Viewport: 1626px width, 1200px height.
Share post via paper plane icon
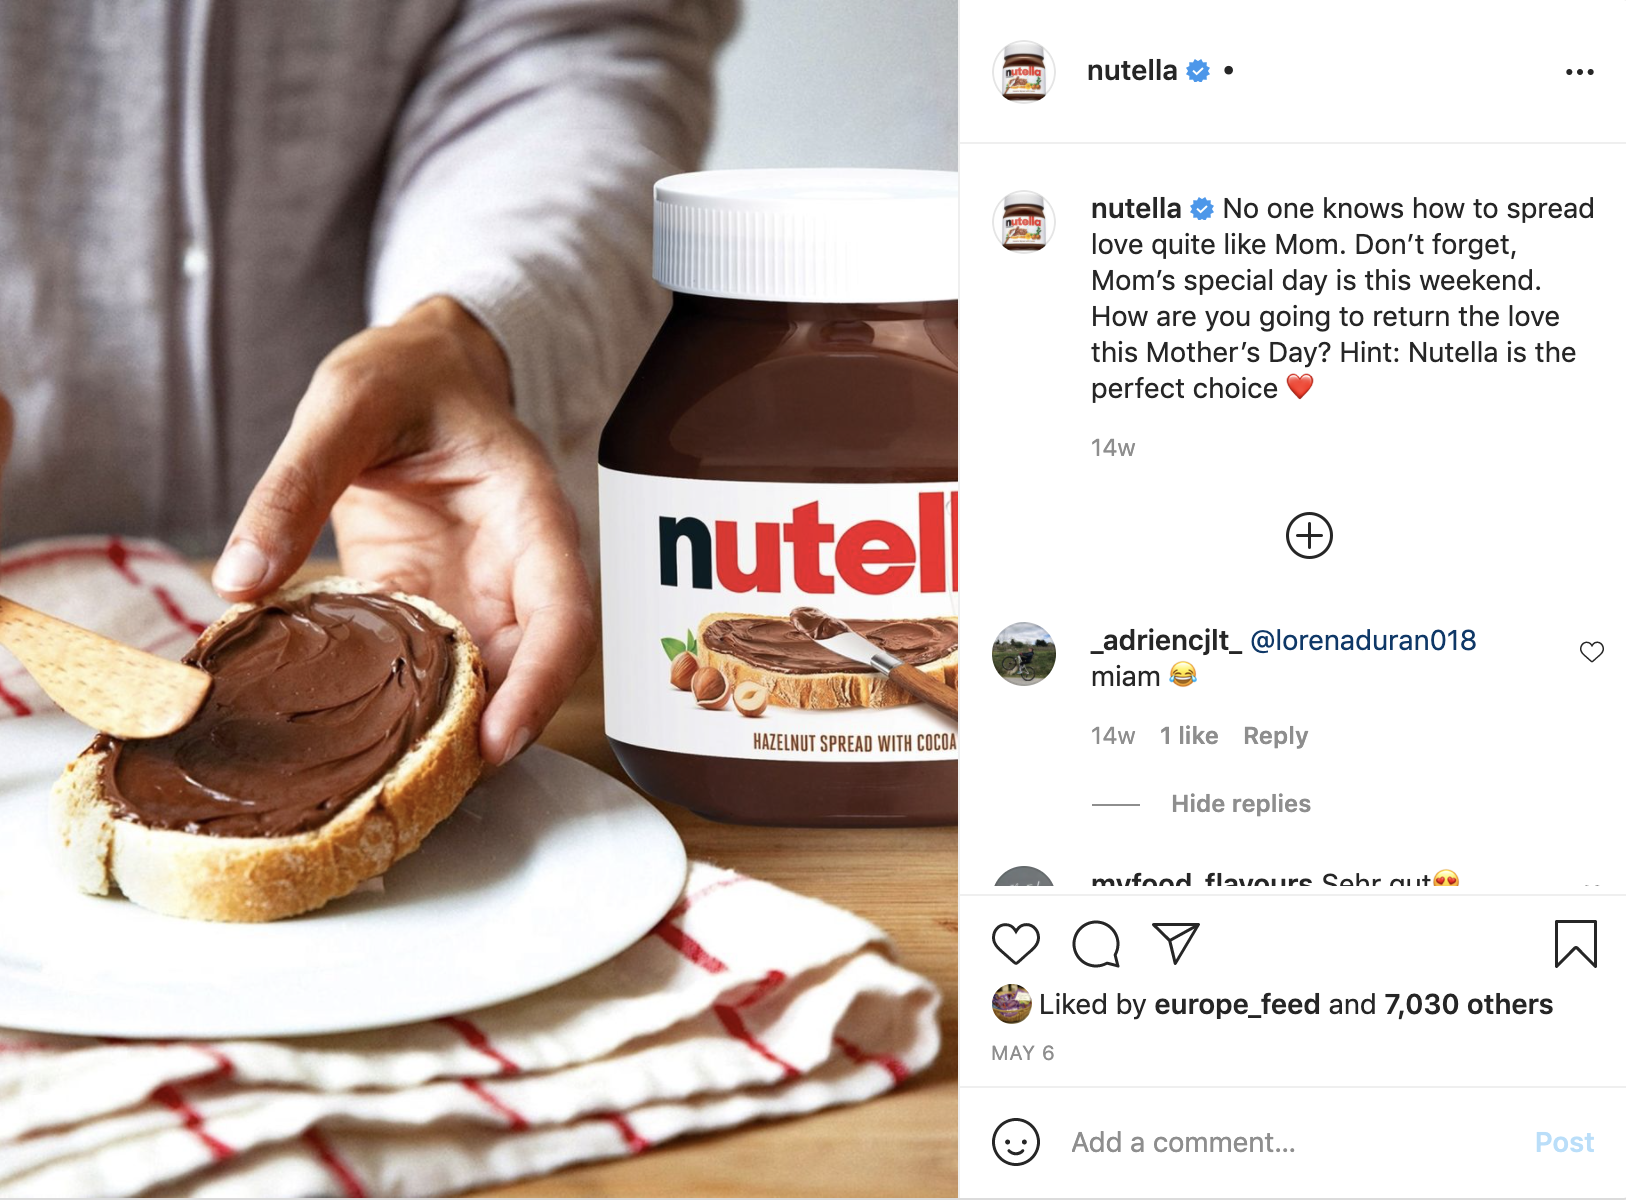coord(1176,944)
